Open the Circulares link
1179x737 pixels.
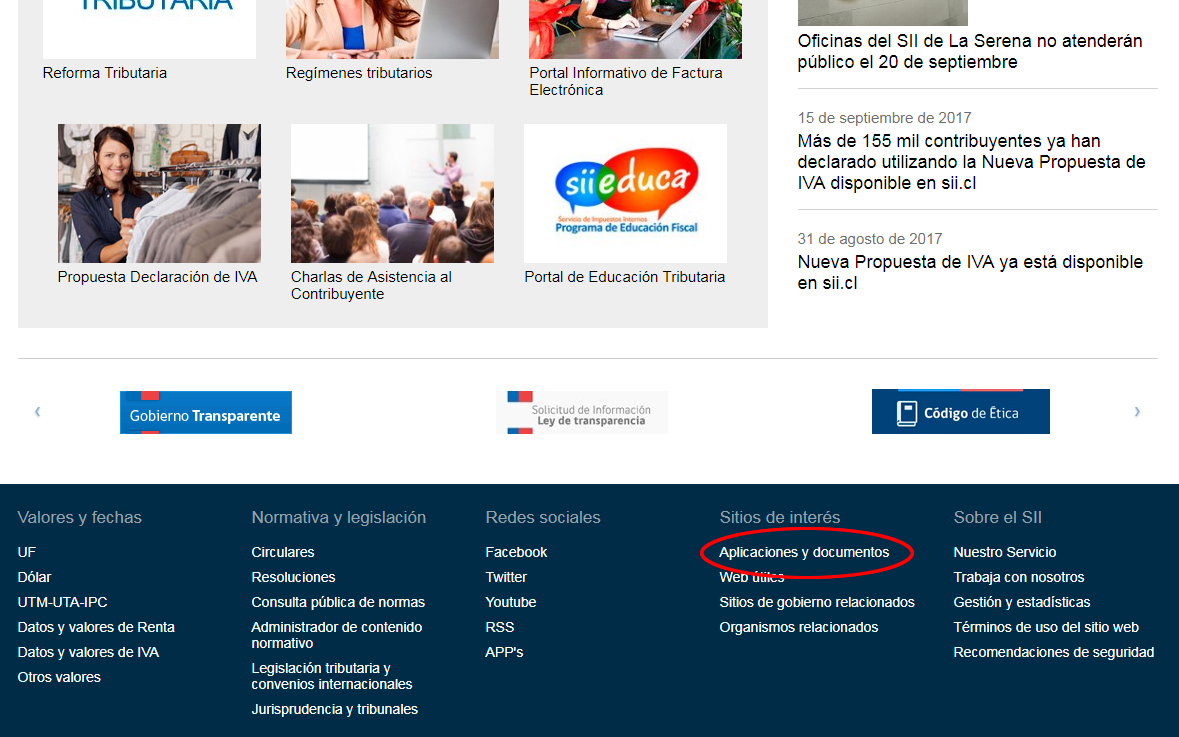pos(283,552)
